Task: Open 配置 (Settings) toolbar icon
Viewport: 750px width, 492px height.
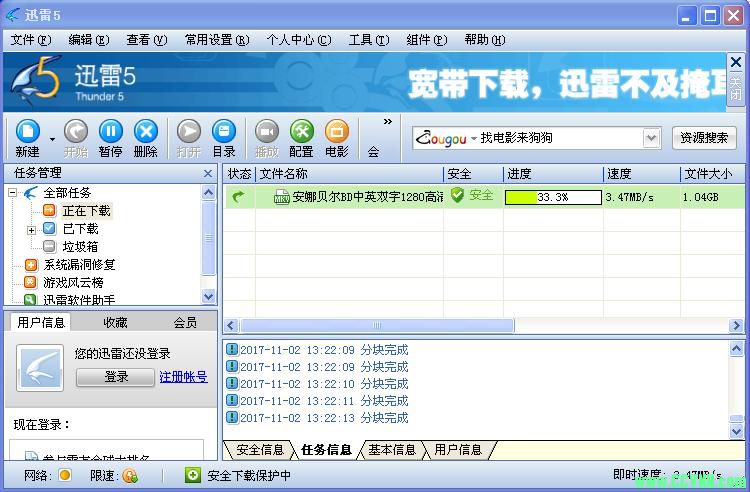Action: 301,132
